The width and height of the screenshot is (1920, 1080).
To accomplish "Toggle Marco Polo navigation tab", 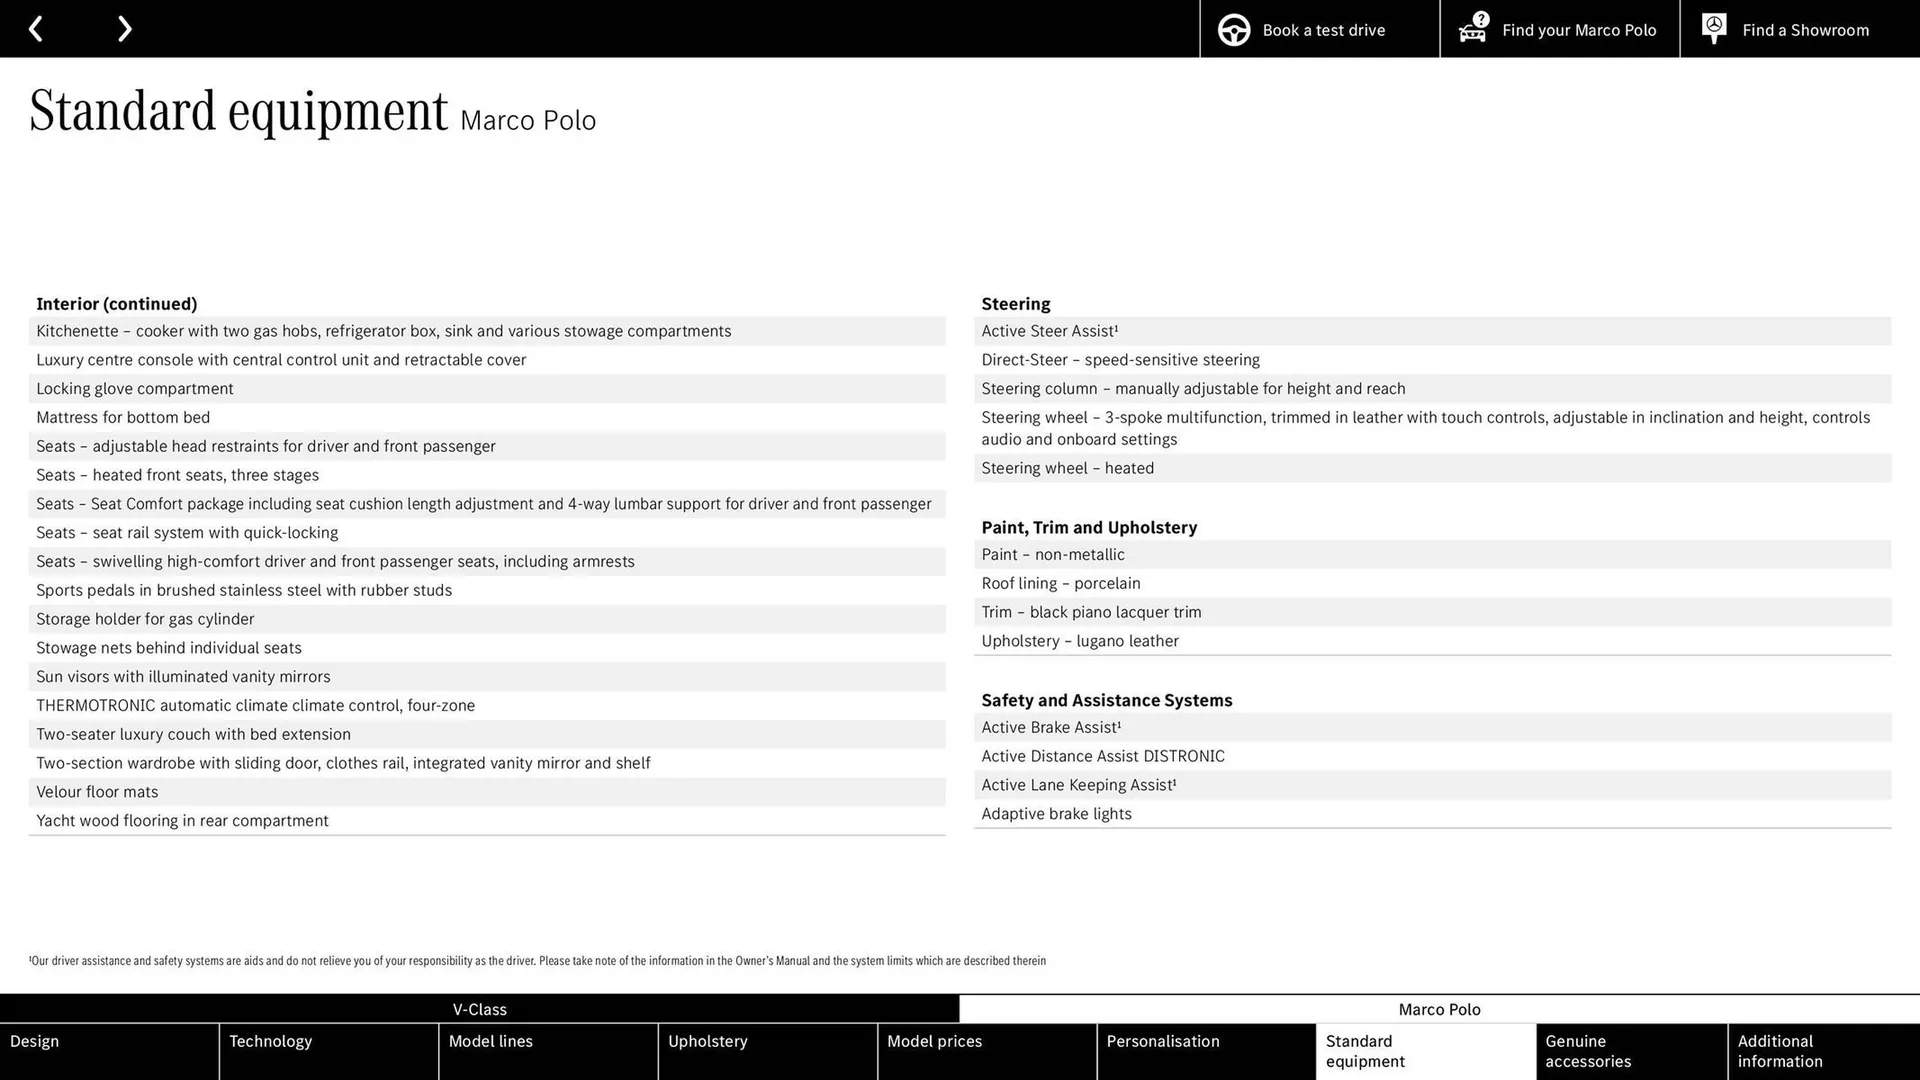I will click(x=1440, y=1009).
